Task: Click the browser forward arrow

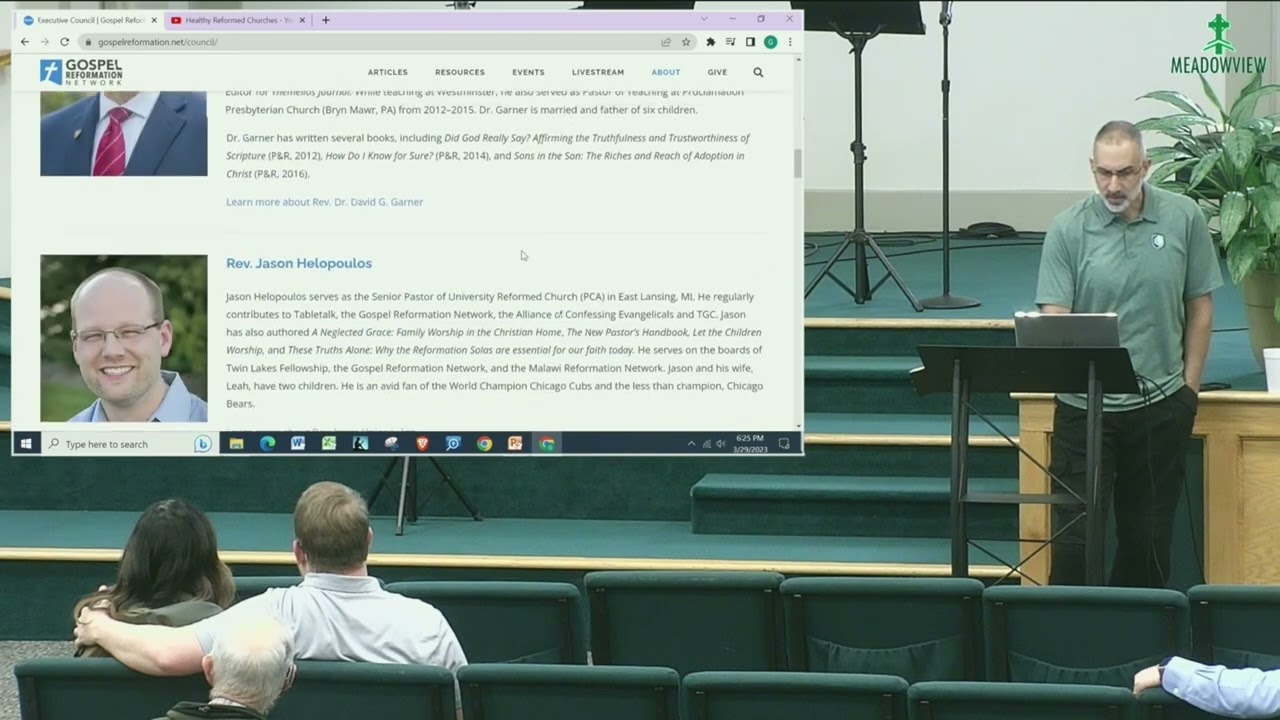Action: (44, 42)
